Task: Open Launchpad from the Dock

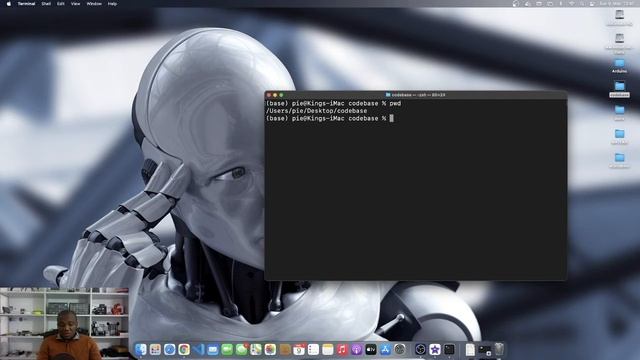Action: 155,349
